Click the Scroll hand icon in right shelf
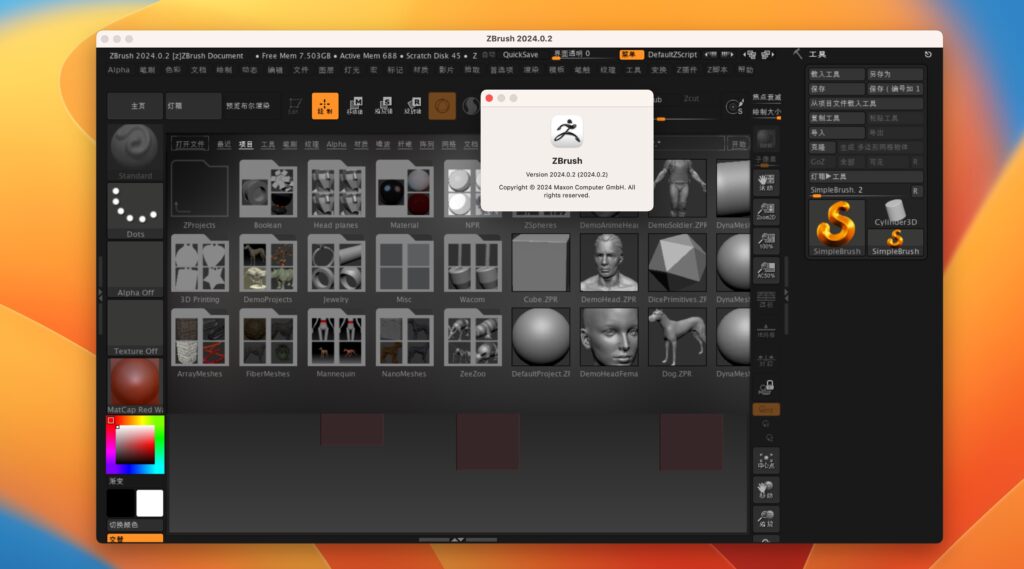Viewport: 1024px width, 569px height. 766,182
